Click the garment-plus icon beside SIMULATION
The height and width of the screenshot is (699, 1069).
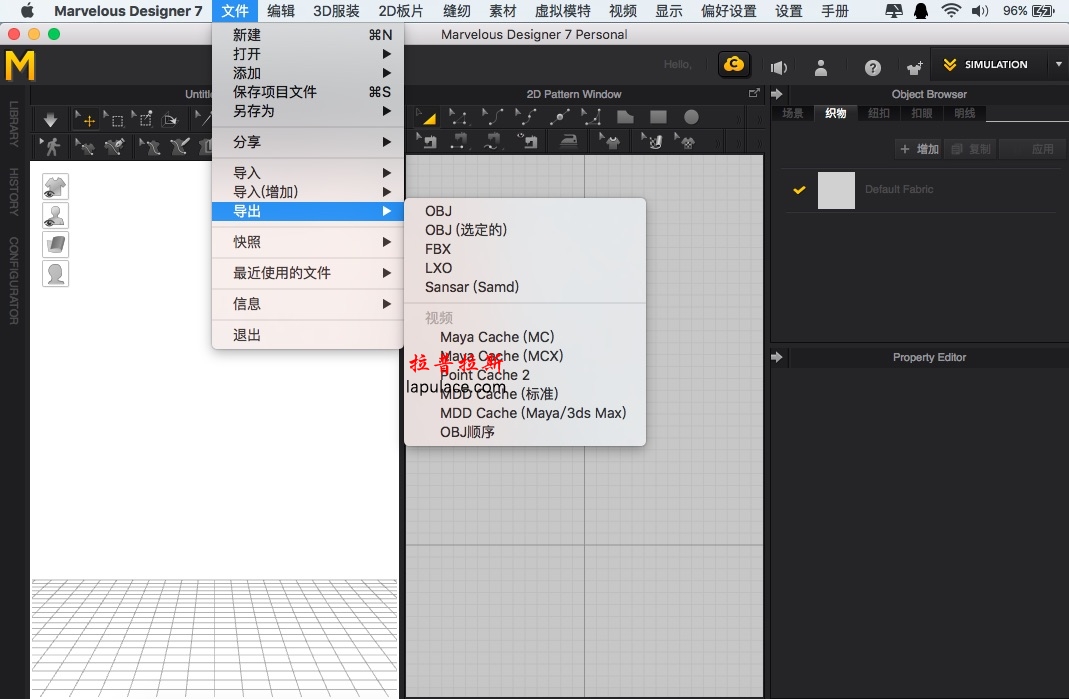(914, 67)
